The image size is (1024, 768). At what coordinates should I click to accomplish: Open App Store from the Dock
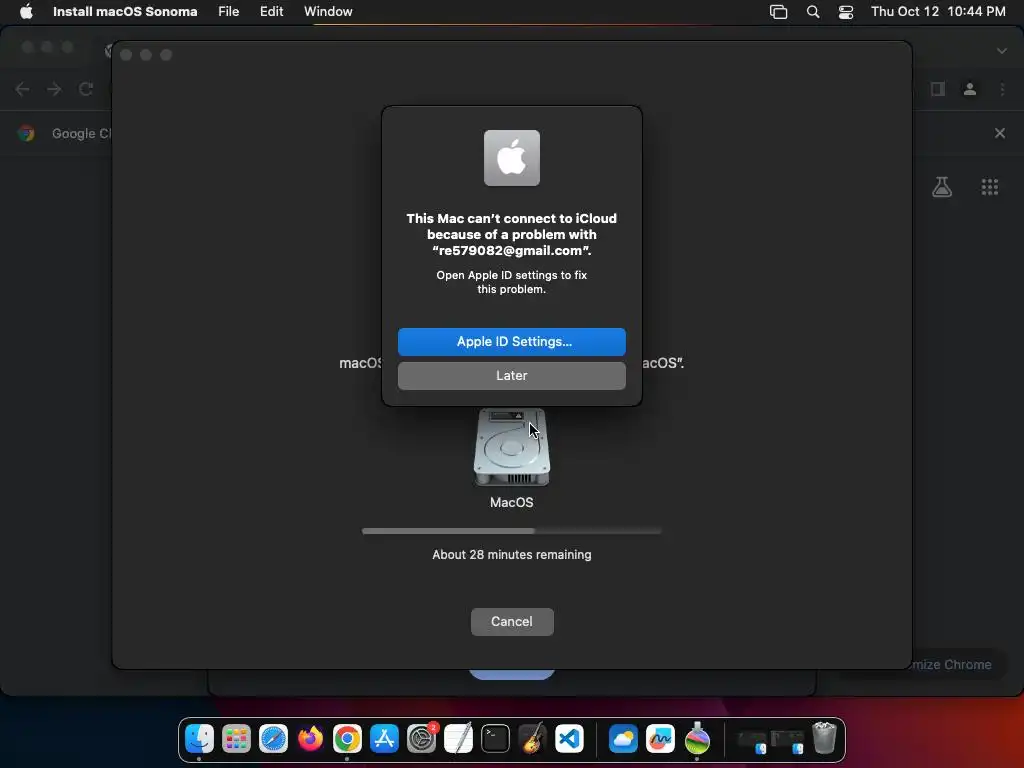pyautogui.click(x=384, y=739)
